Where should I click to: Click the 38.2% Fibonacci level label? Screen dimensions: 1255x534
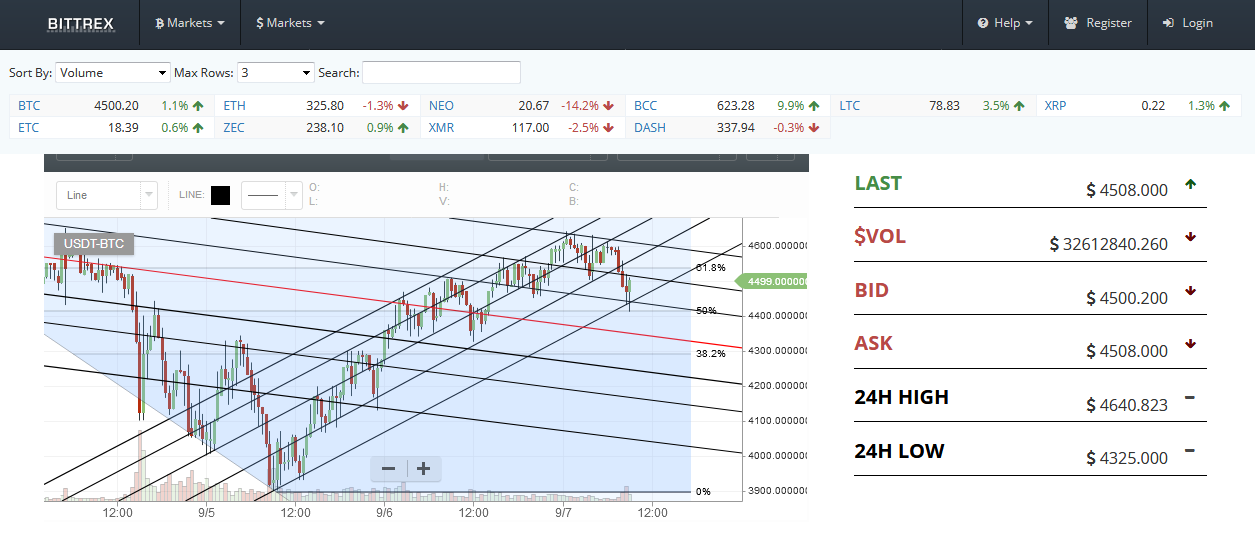710,354
